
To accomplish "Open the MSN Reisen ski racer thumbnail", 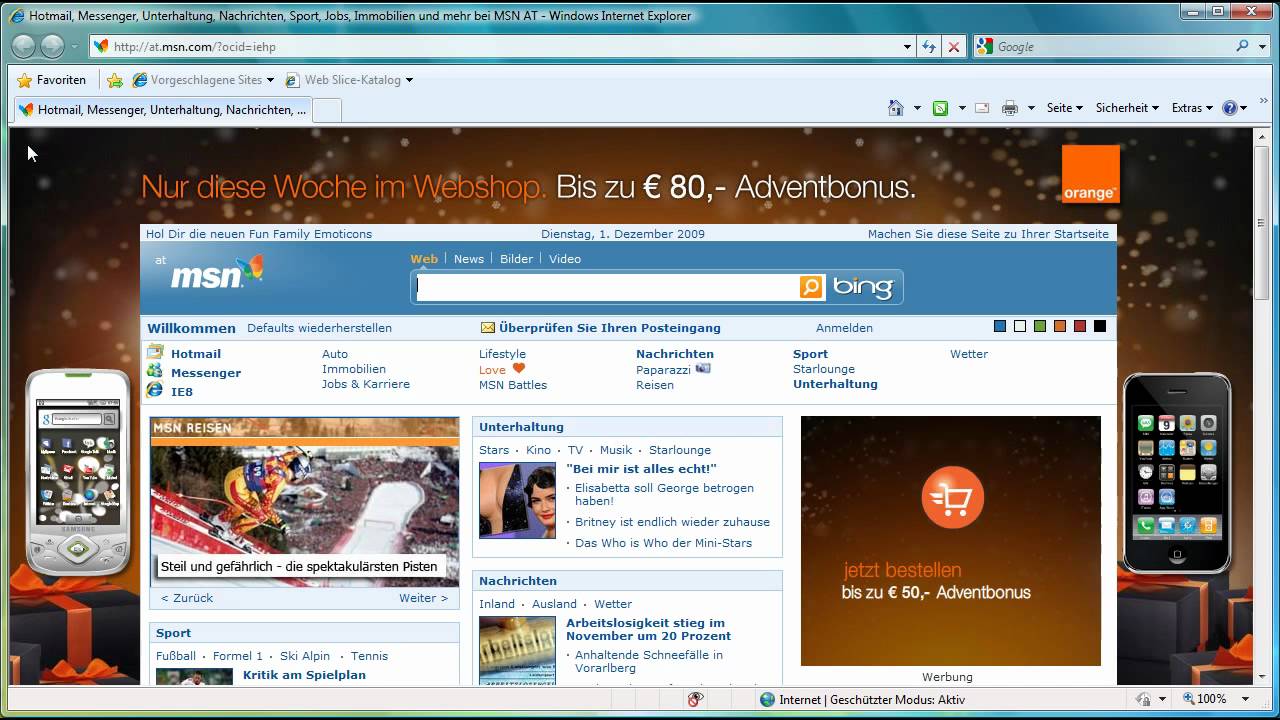I will click(305, 500).
